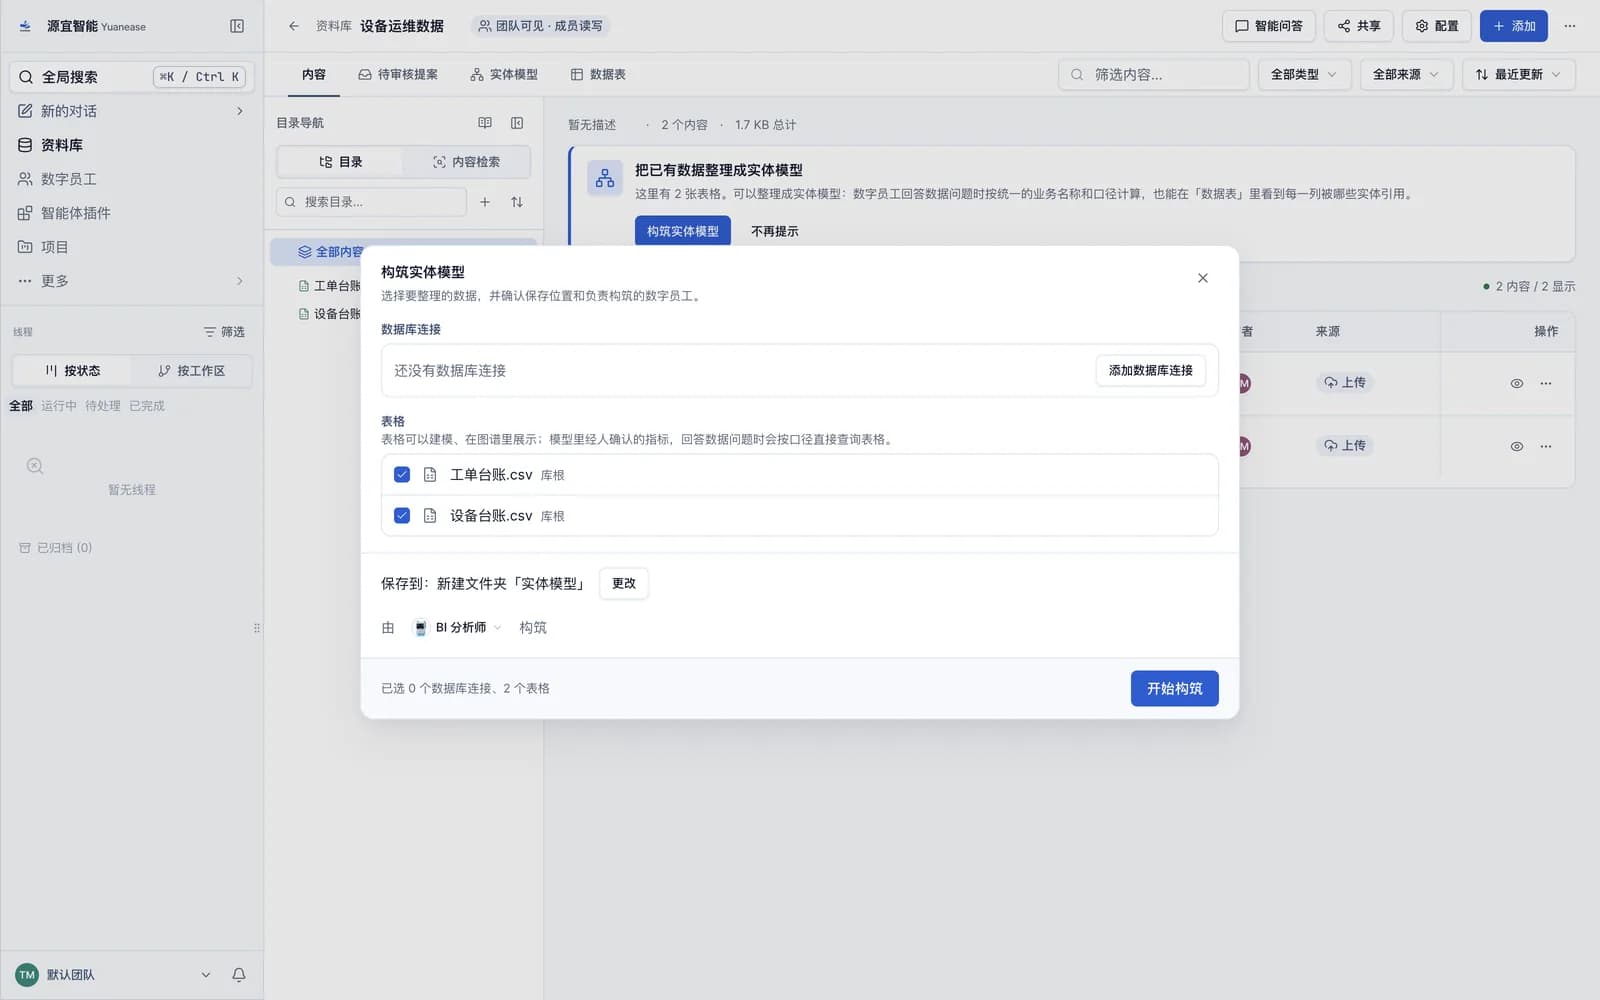Open the 全部来源 filter dropdown
The image size is (1600, 1000).
click(x=1406, y=75)
